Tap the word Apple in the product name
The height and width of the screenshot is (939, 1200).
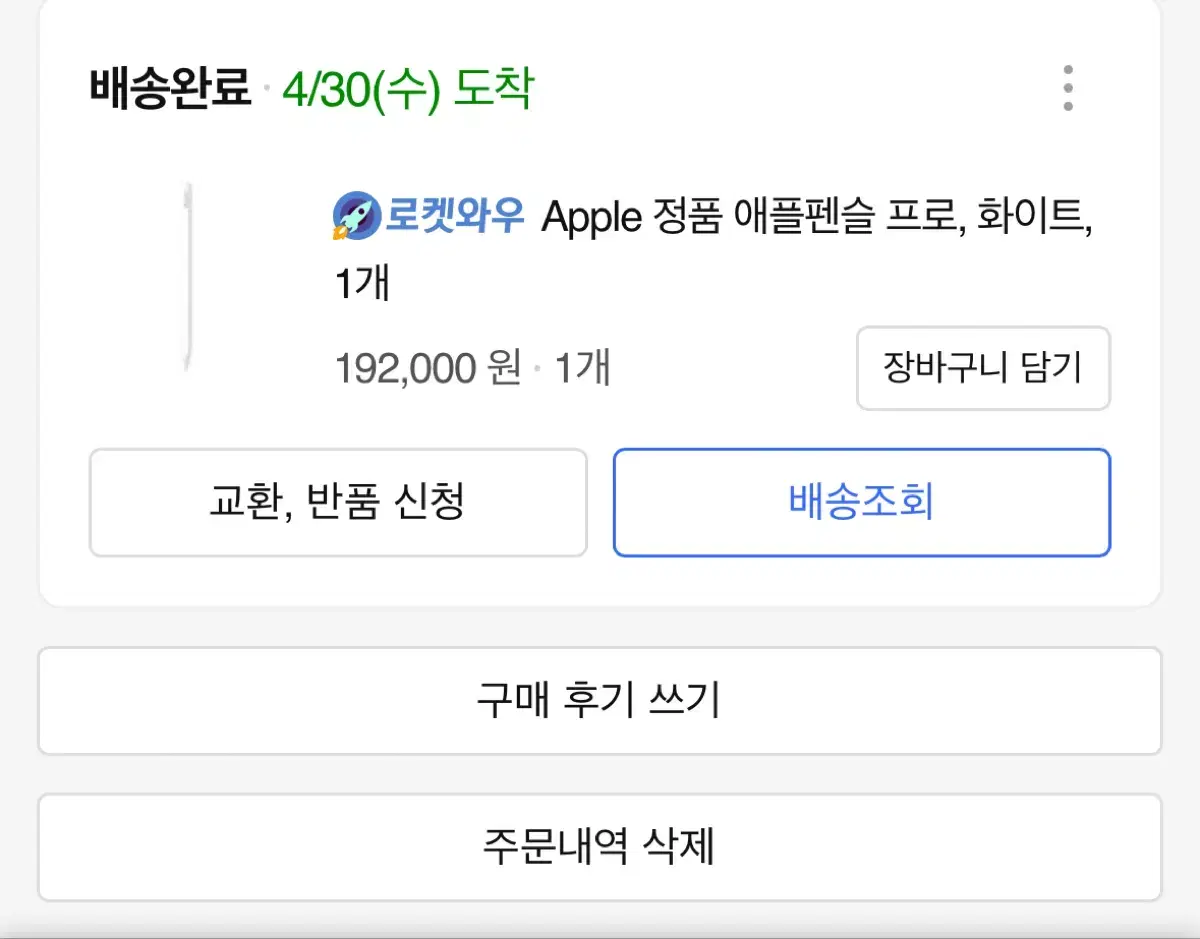591,218
